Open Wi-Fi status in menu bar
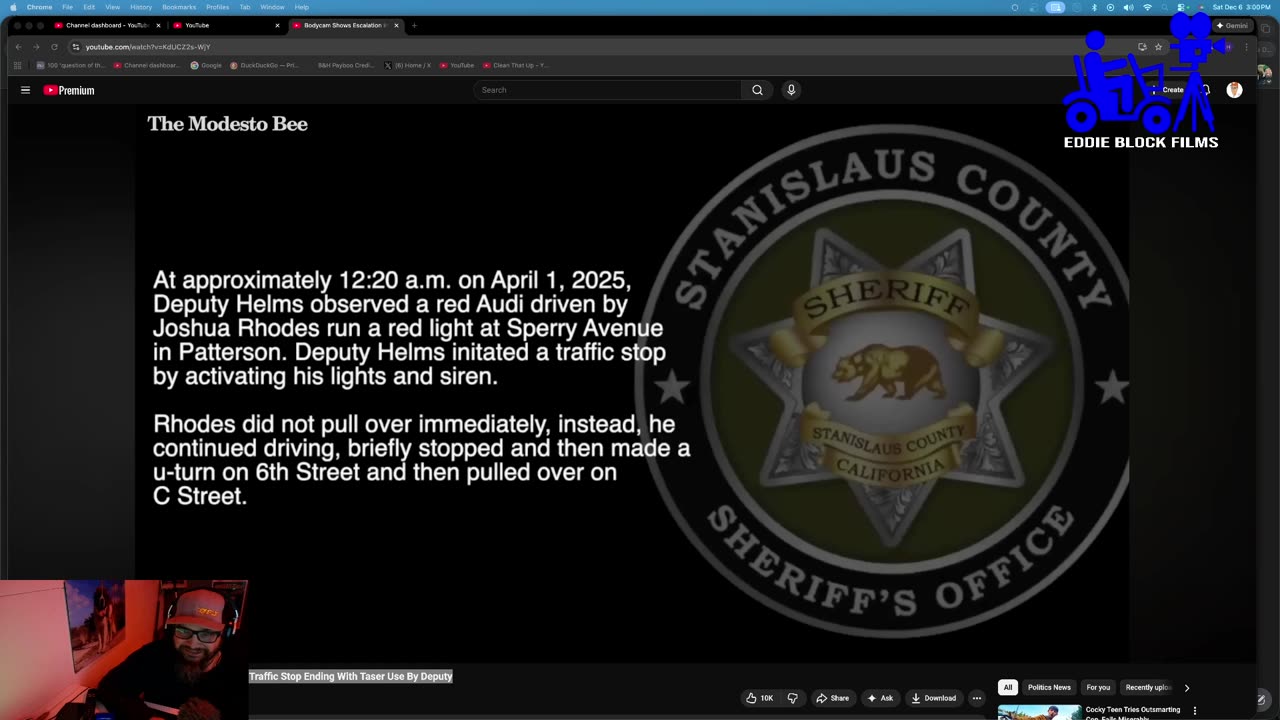 coord(1147,7)
